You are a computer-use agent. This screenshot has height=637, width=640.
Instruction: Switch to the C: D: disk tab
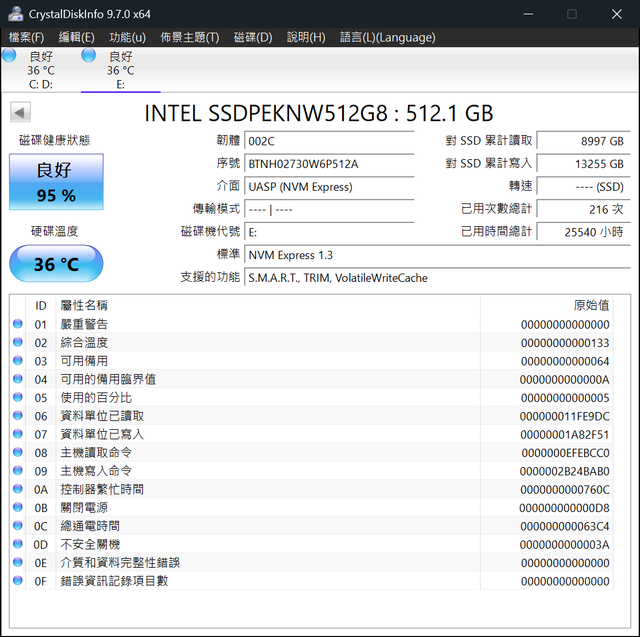coord(41,69)
